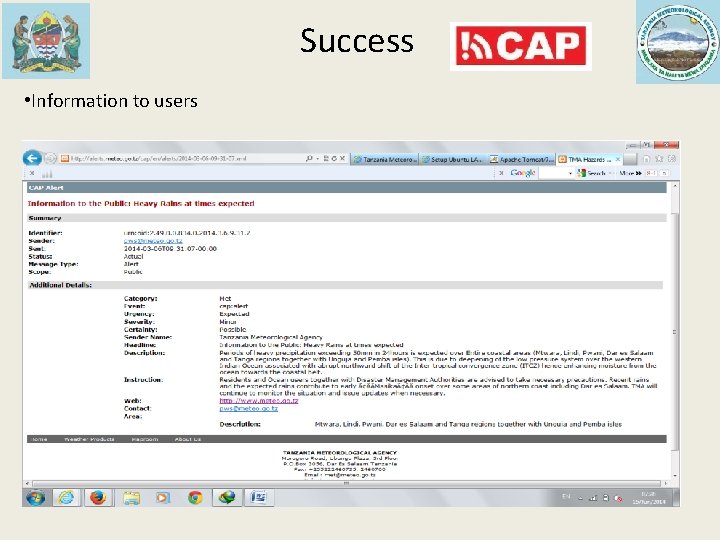720x540 pixels.
Task: Expand the Google toolbar More menu
Action: (x=630, y=173)
